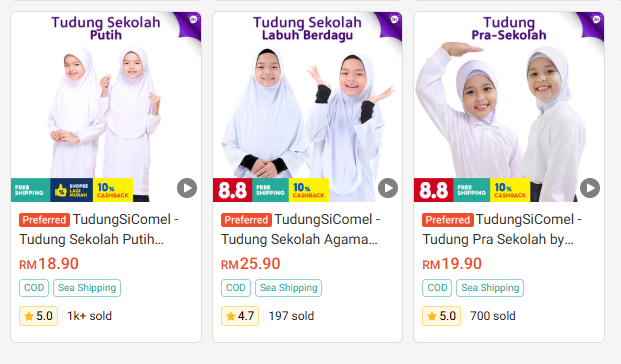Viewport: 621px width, 364px height.
Task: Click the RM19.90 price
Action: [x=452, y=264]
